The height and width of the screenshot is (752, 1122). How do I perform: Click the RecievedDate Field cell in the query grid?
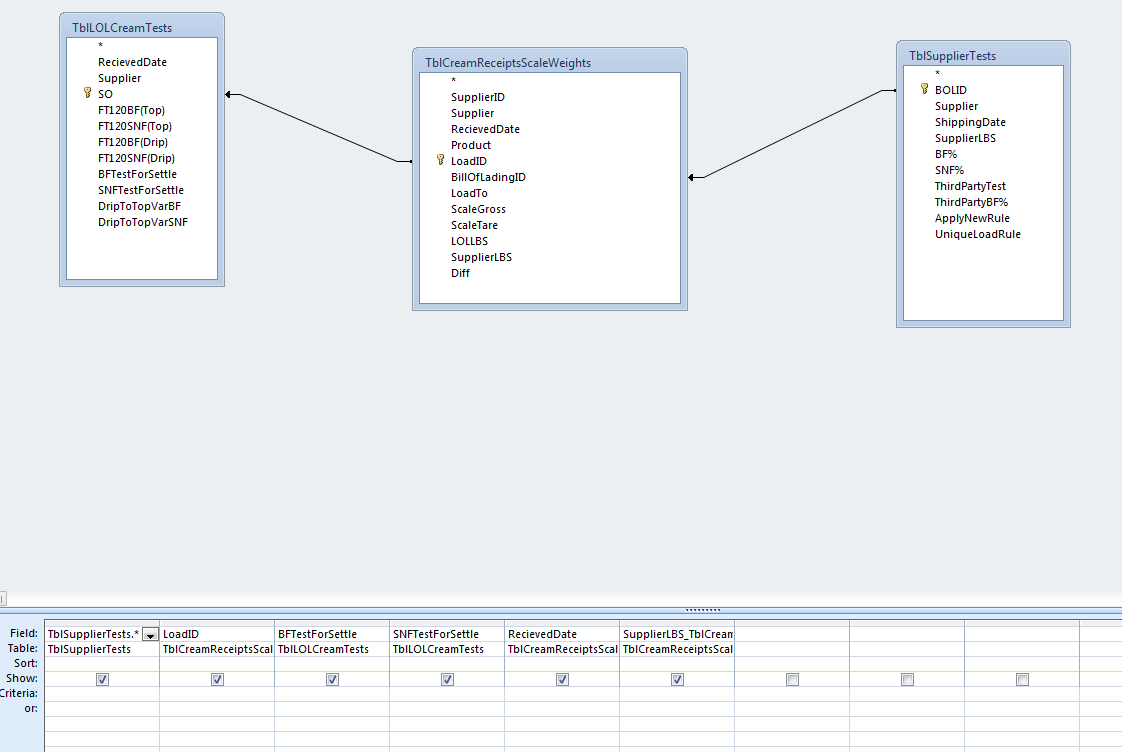point(562,634)
